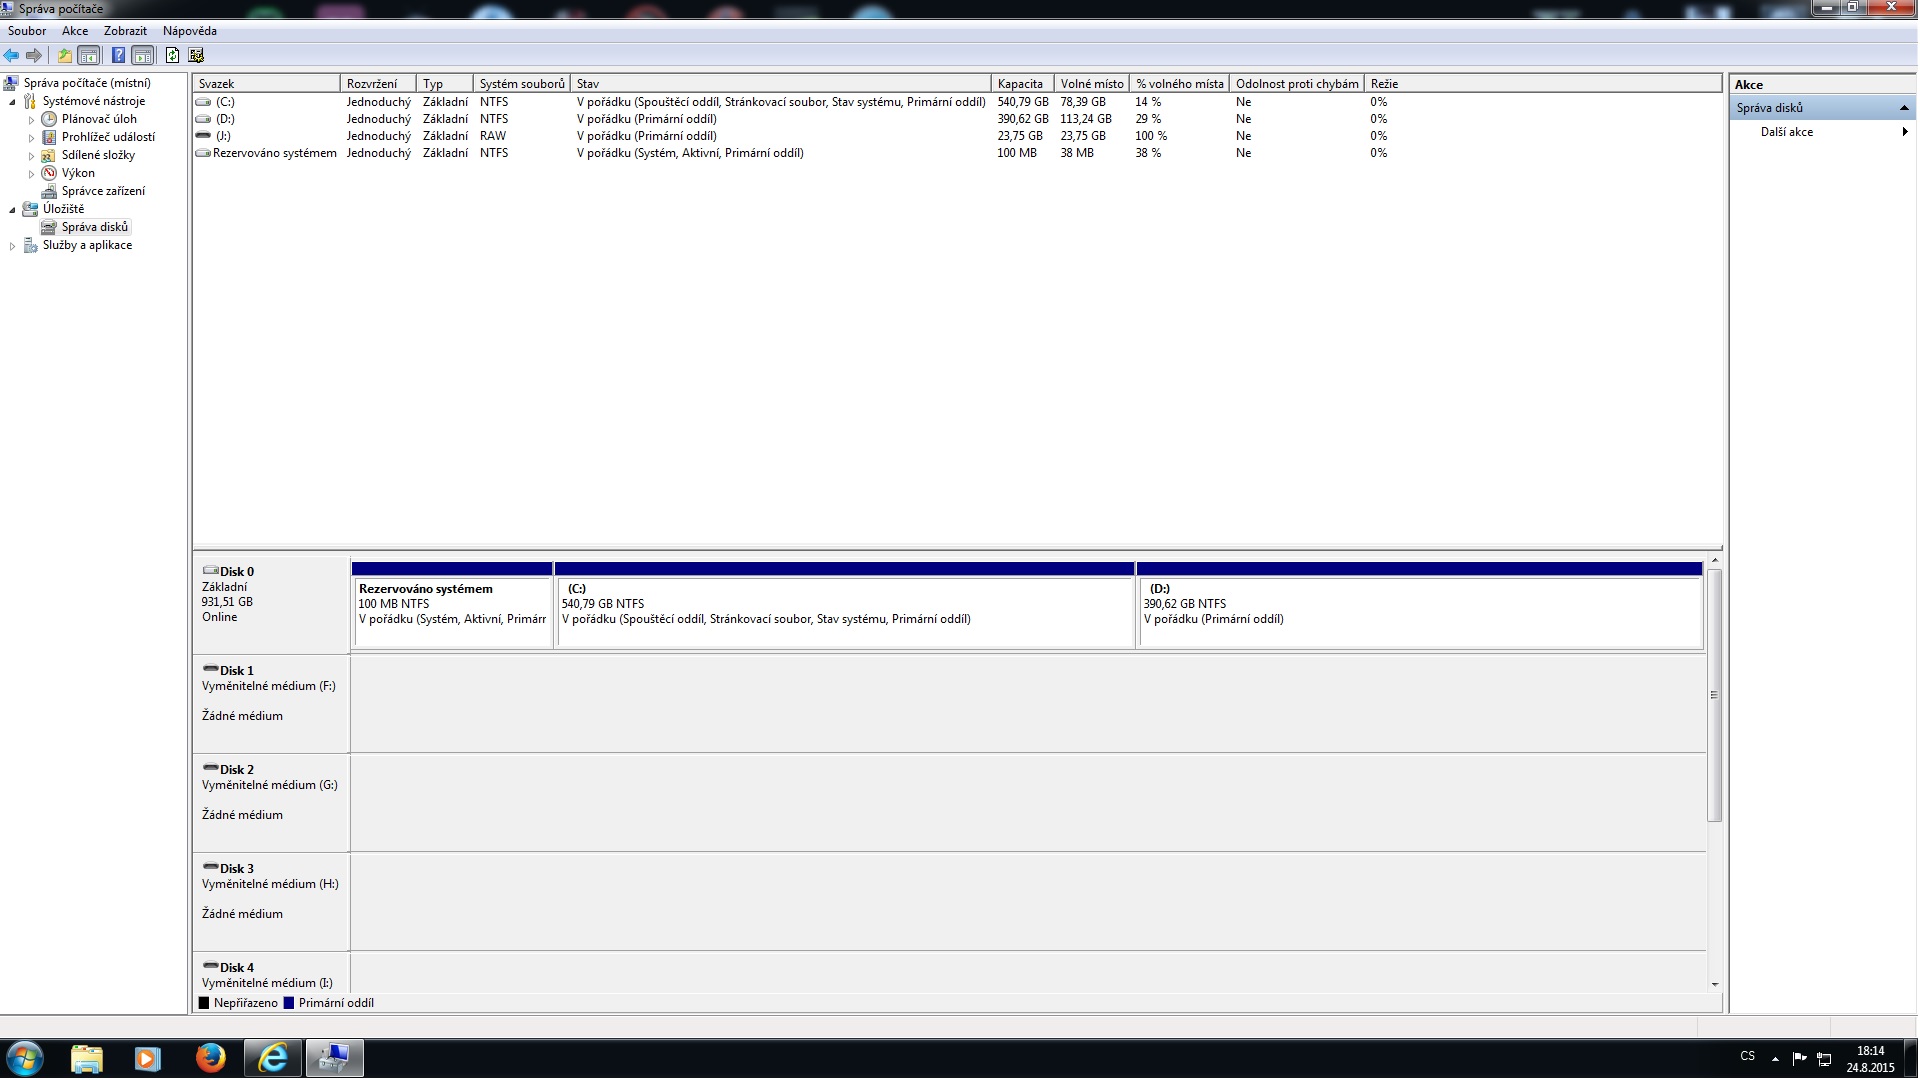
Task: Open the Další akce submenu
Action: click(x=1787, y=132)
